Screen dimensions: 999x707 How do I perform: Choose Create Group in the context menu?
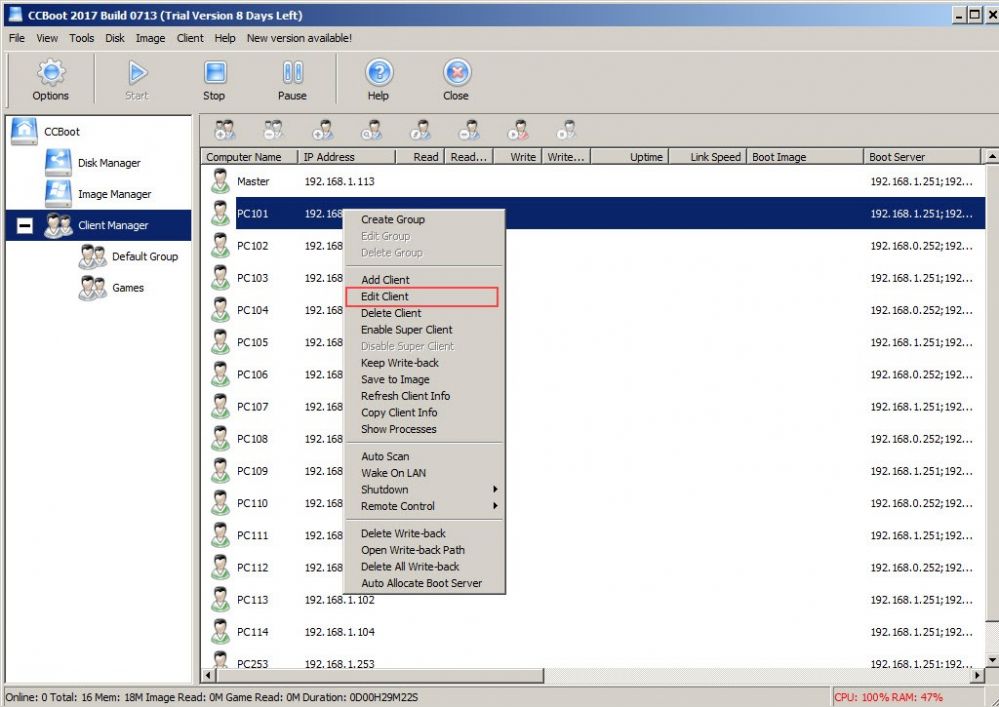[x=424, y=219]
